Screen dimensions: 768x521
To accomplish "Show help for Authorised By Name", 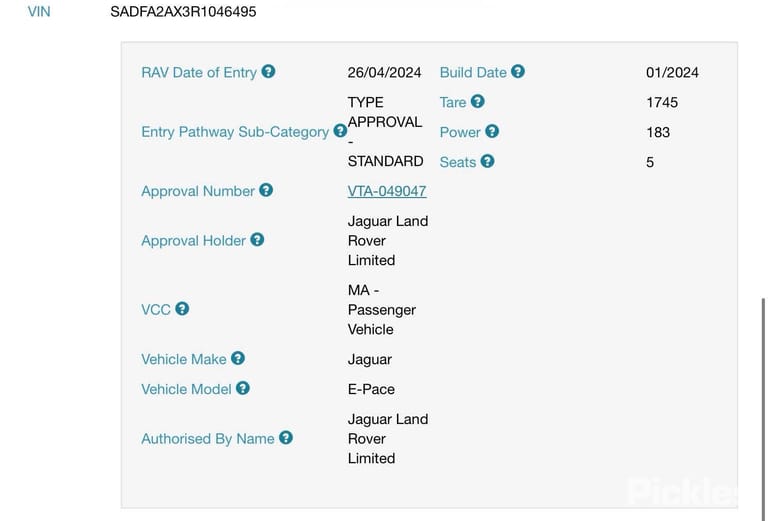I will pyautogui.click(x=286, y=437).
